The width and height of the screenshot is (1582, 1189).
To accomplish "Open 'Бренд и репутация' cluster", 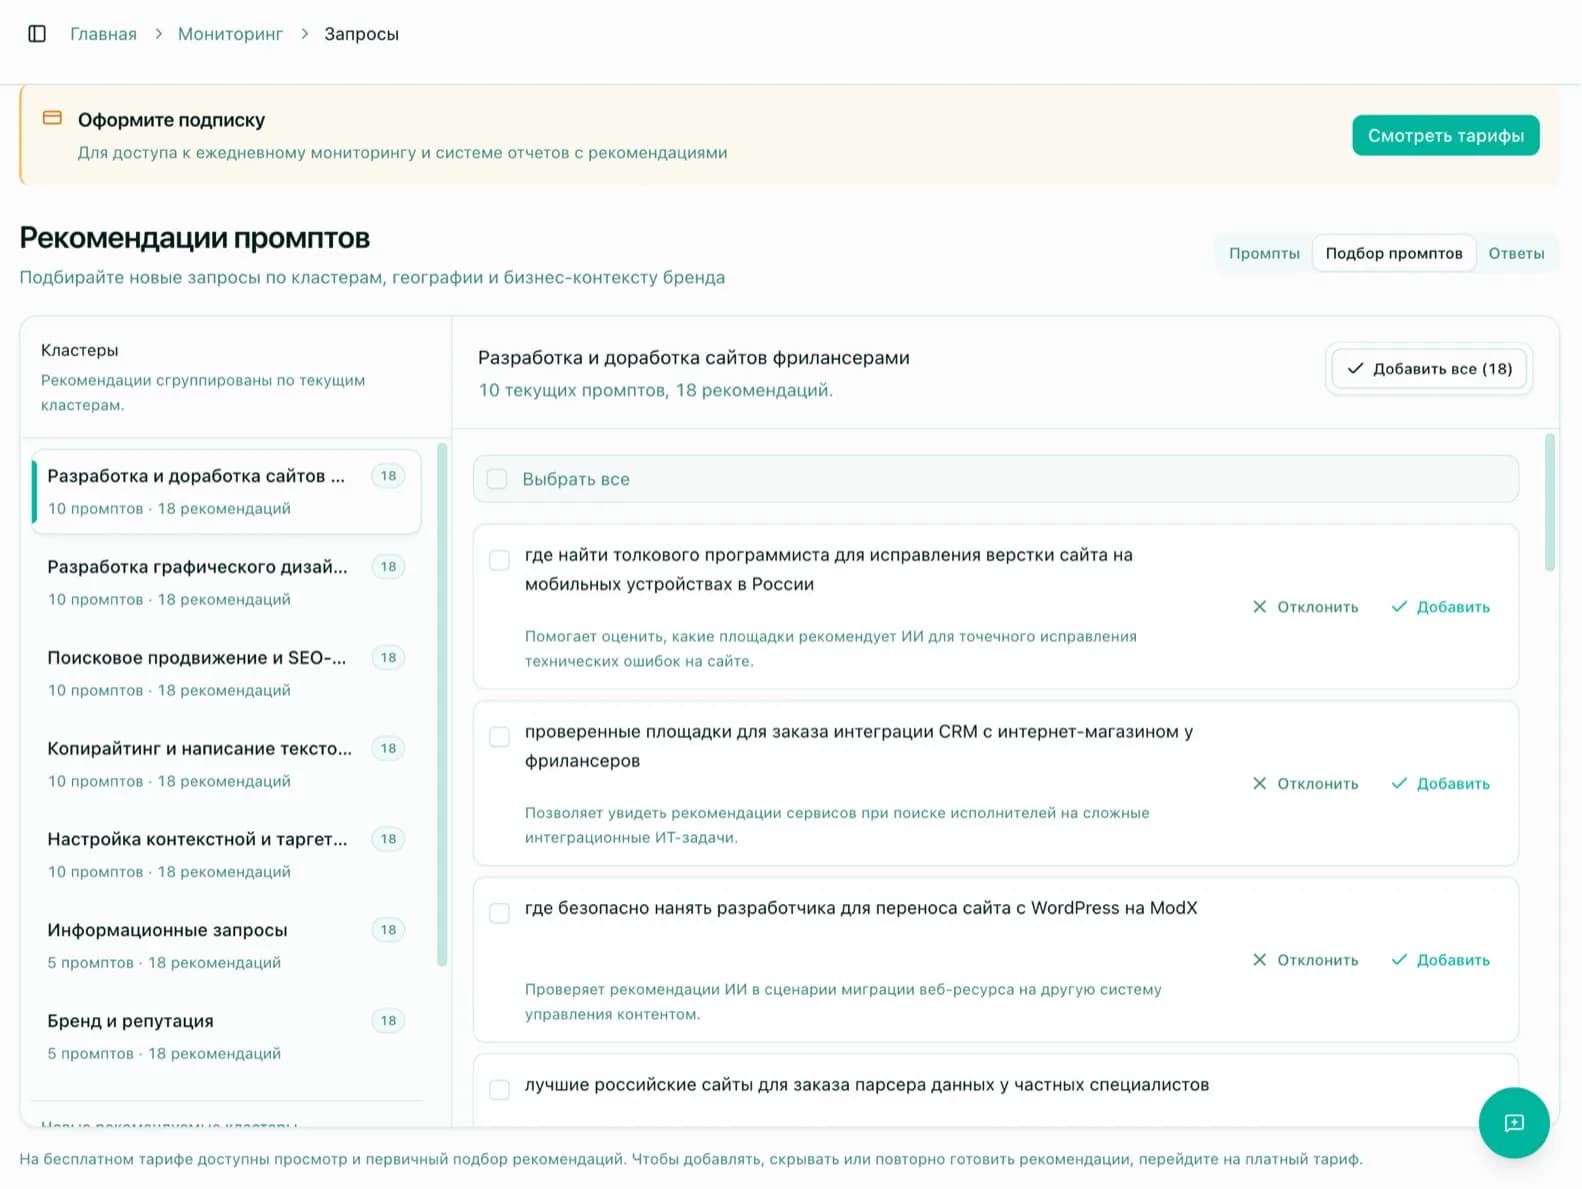I will coord(226,1036).
